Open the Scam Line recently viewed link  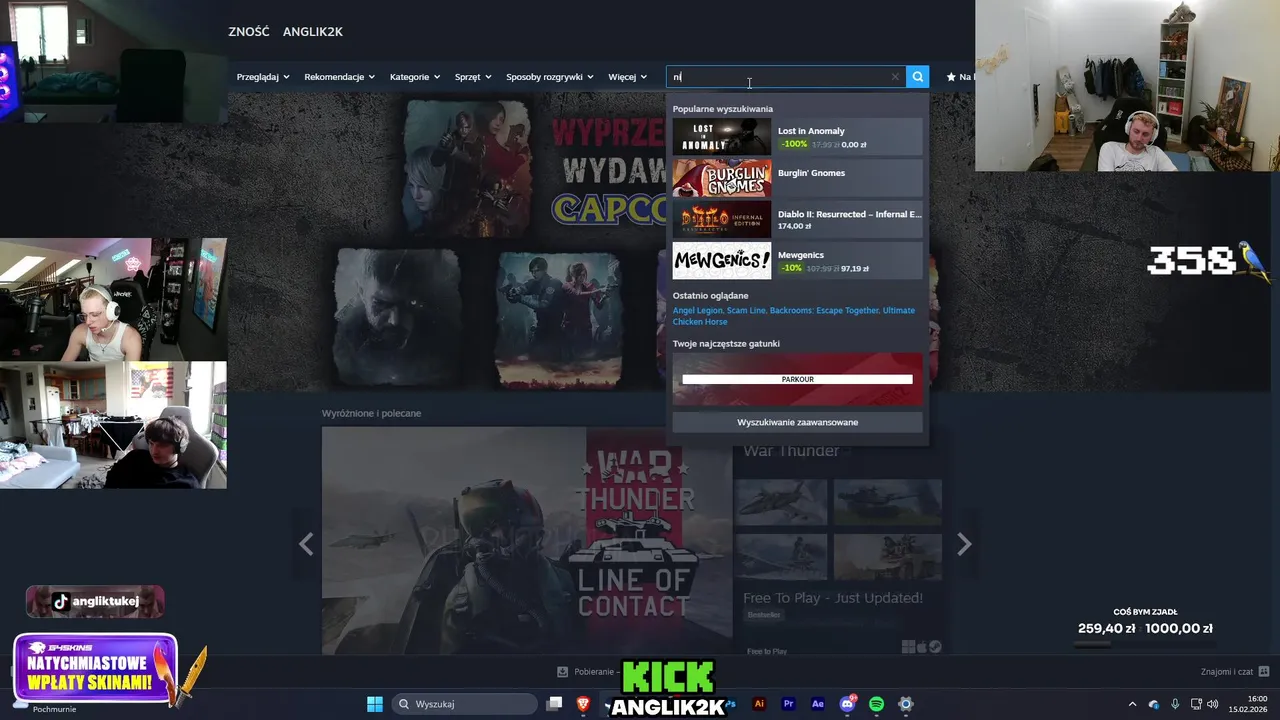pyautogui.click(x=748, y=310)
